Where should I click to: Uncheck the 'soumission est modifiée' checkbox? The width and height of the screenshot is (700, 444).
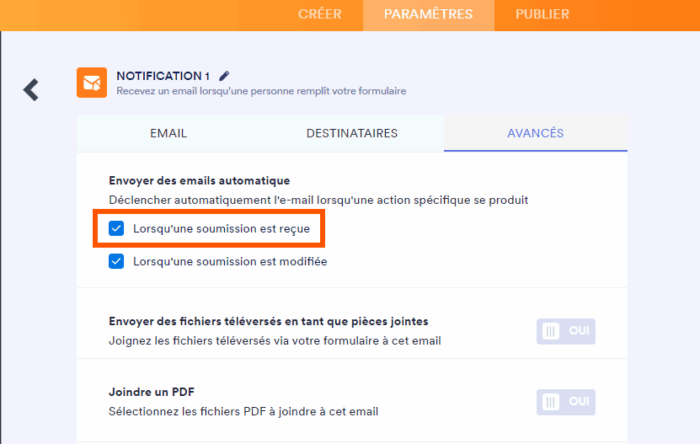point(116,262)
